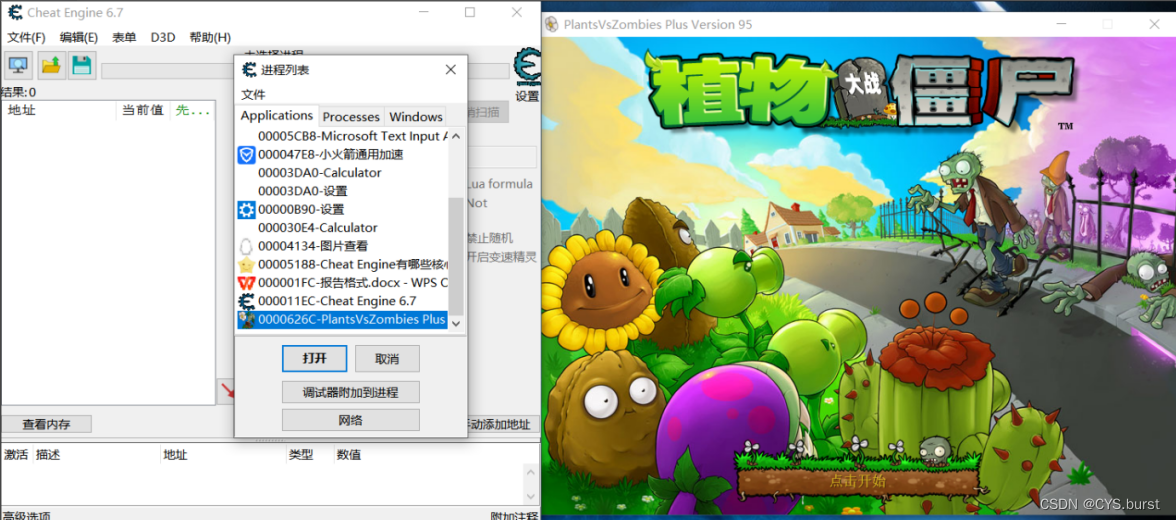This screenshot has height=520, width=1176.
Task: Open Cheat Engine settings logo icon
Action: tap(526, 67)
